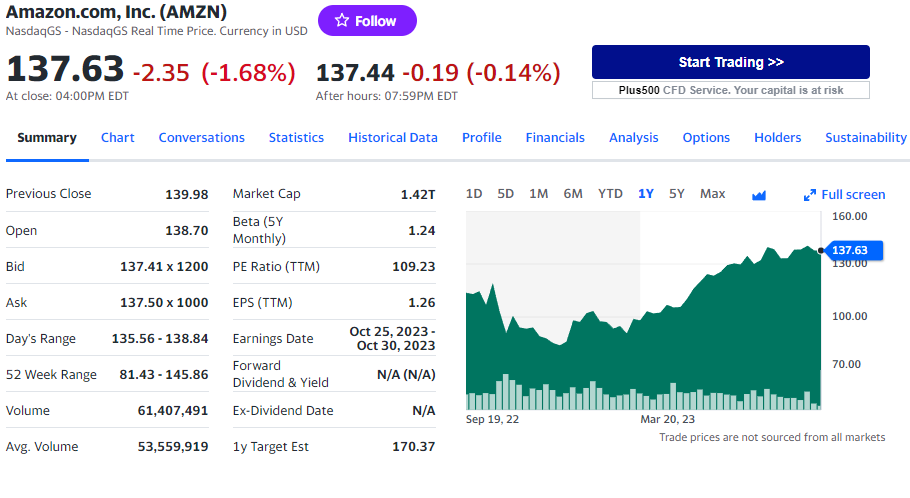The width and height of the screenshot is (910, 498).
Task: Select the YTD chart range
Action: [611, 194]
